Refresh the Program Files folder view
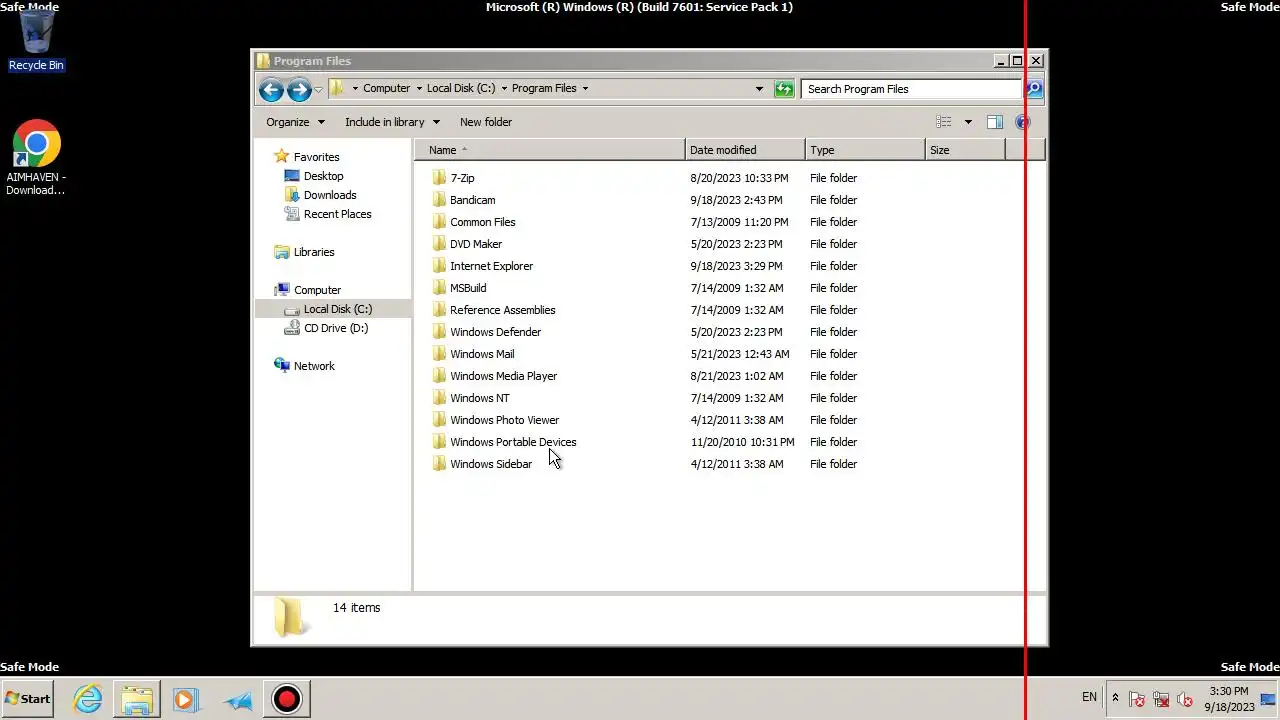Screen dimensions: 1280x720 coord(784,89)
